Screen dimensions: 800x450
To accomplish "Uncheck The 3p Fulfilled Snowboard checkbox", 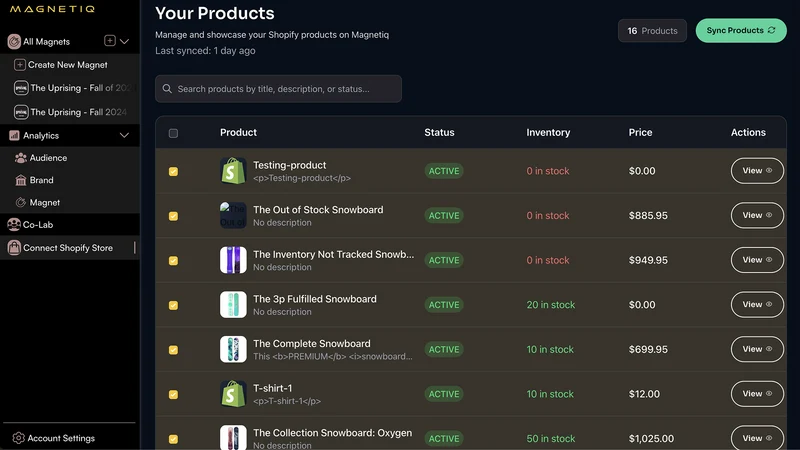I will [x=173, y=305].
